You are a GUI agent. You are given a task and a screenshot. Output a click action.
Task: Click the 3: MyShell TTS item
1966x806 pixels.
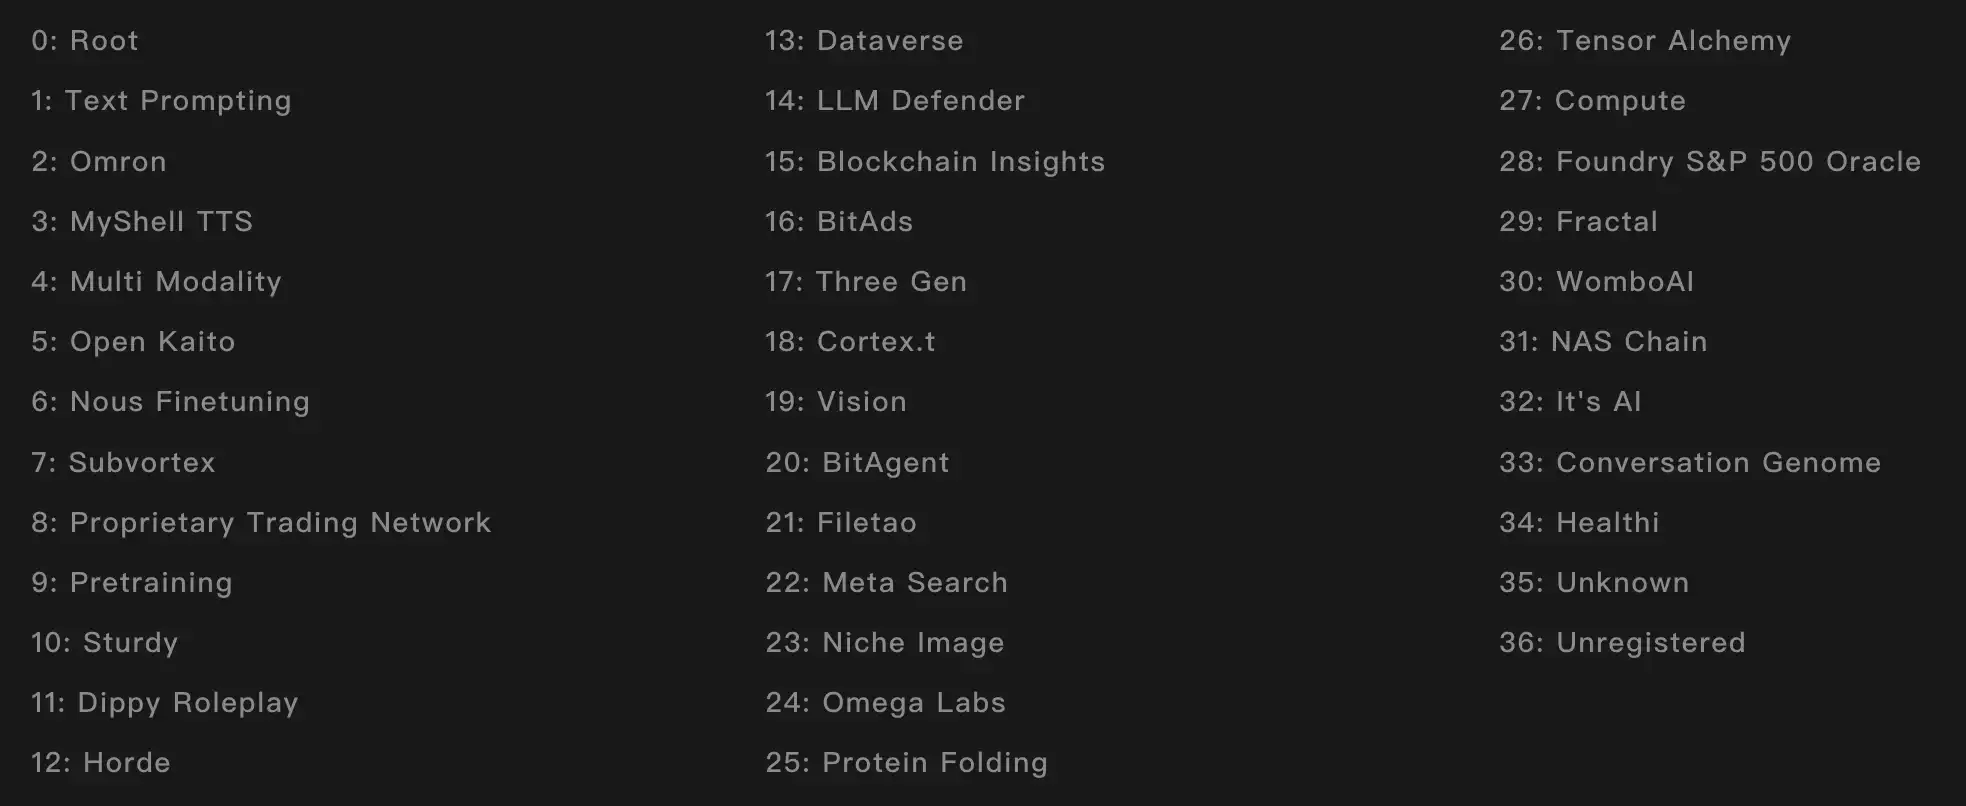click(142, 221)
